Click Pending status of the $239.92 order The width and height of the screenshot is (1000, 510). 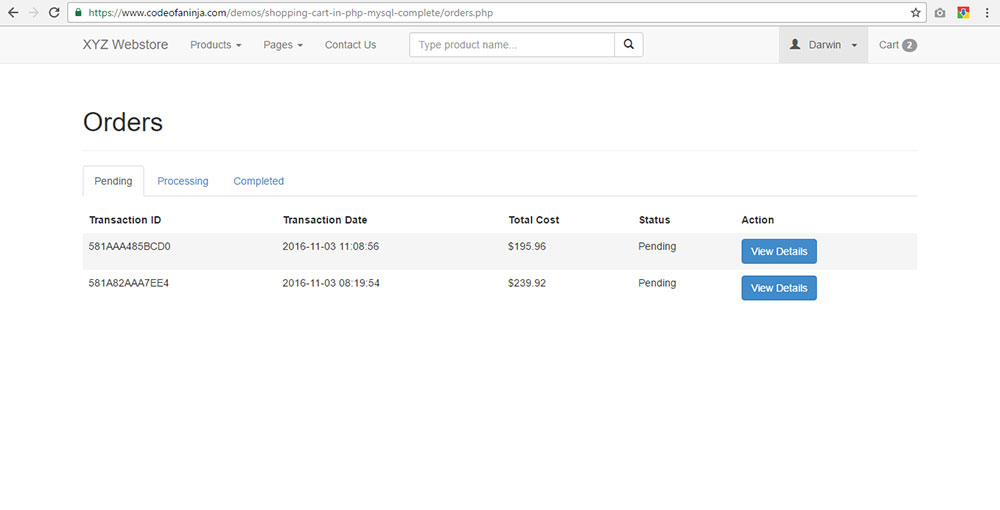coord(657,283)
